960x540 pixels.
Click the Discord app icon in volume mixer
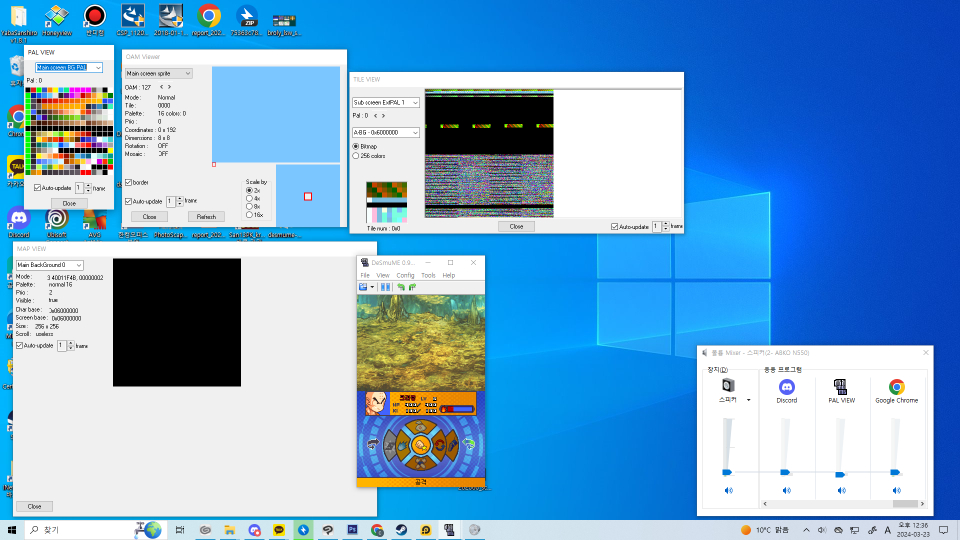[787, 387]
